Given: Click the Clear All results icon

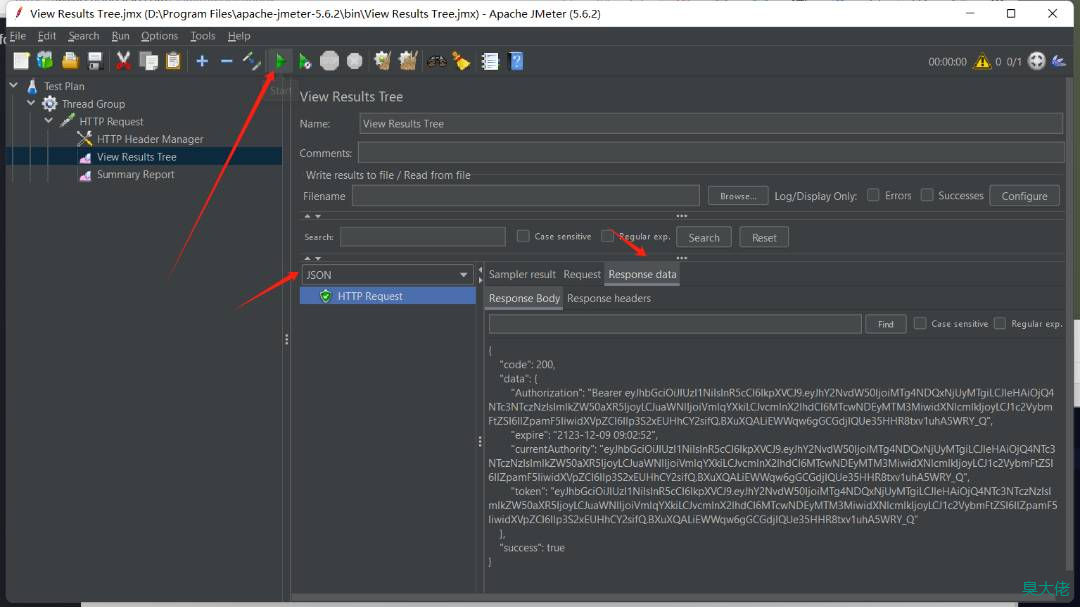Looking at the screenshot, I should (408, 61).
